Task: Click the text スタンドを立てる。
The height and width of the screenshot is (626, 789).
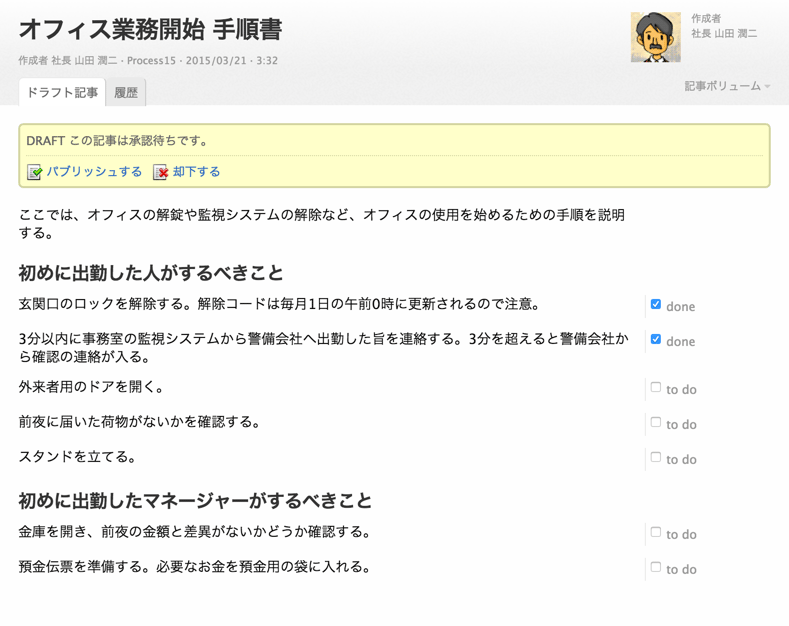Action: [x=77, y=456]
